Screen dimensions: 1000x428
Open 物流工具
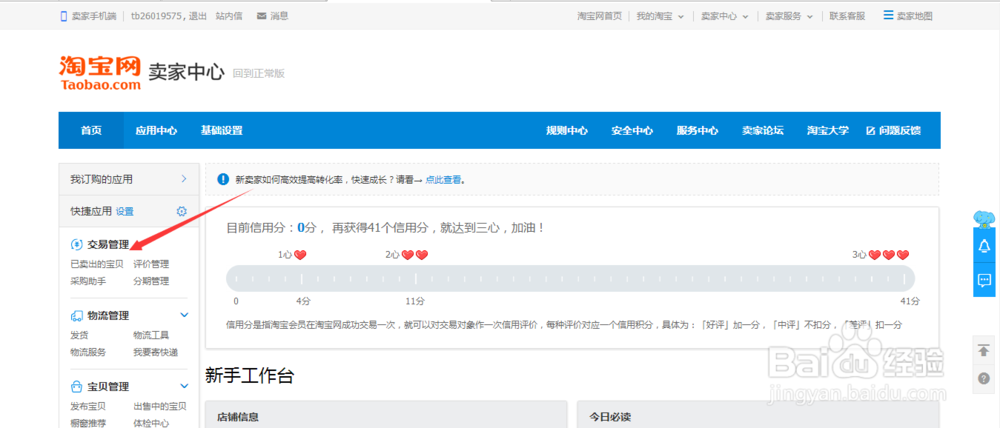click(x=151, y=335)
